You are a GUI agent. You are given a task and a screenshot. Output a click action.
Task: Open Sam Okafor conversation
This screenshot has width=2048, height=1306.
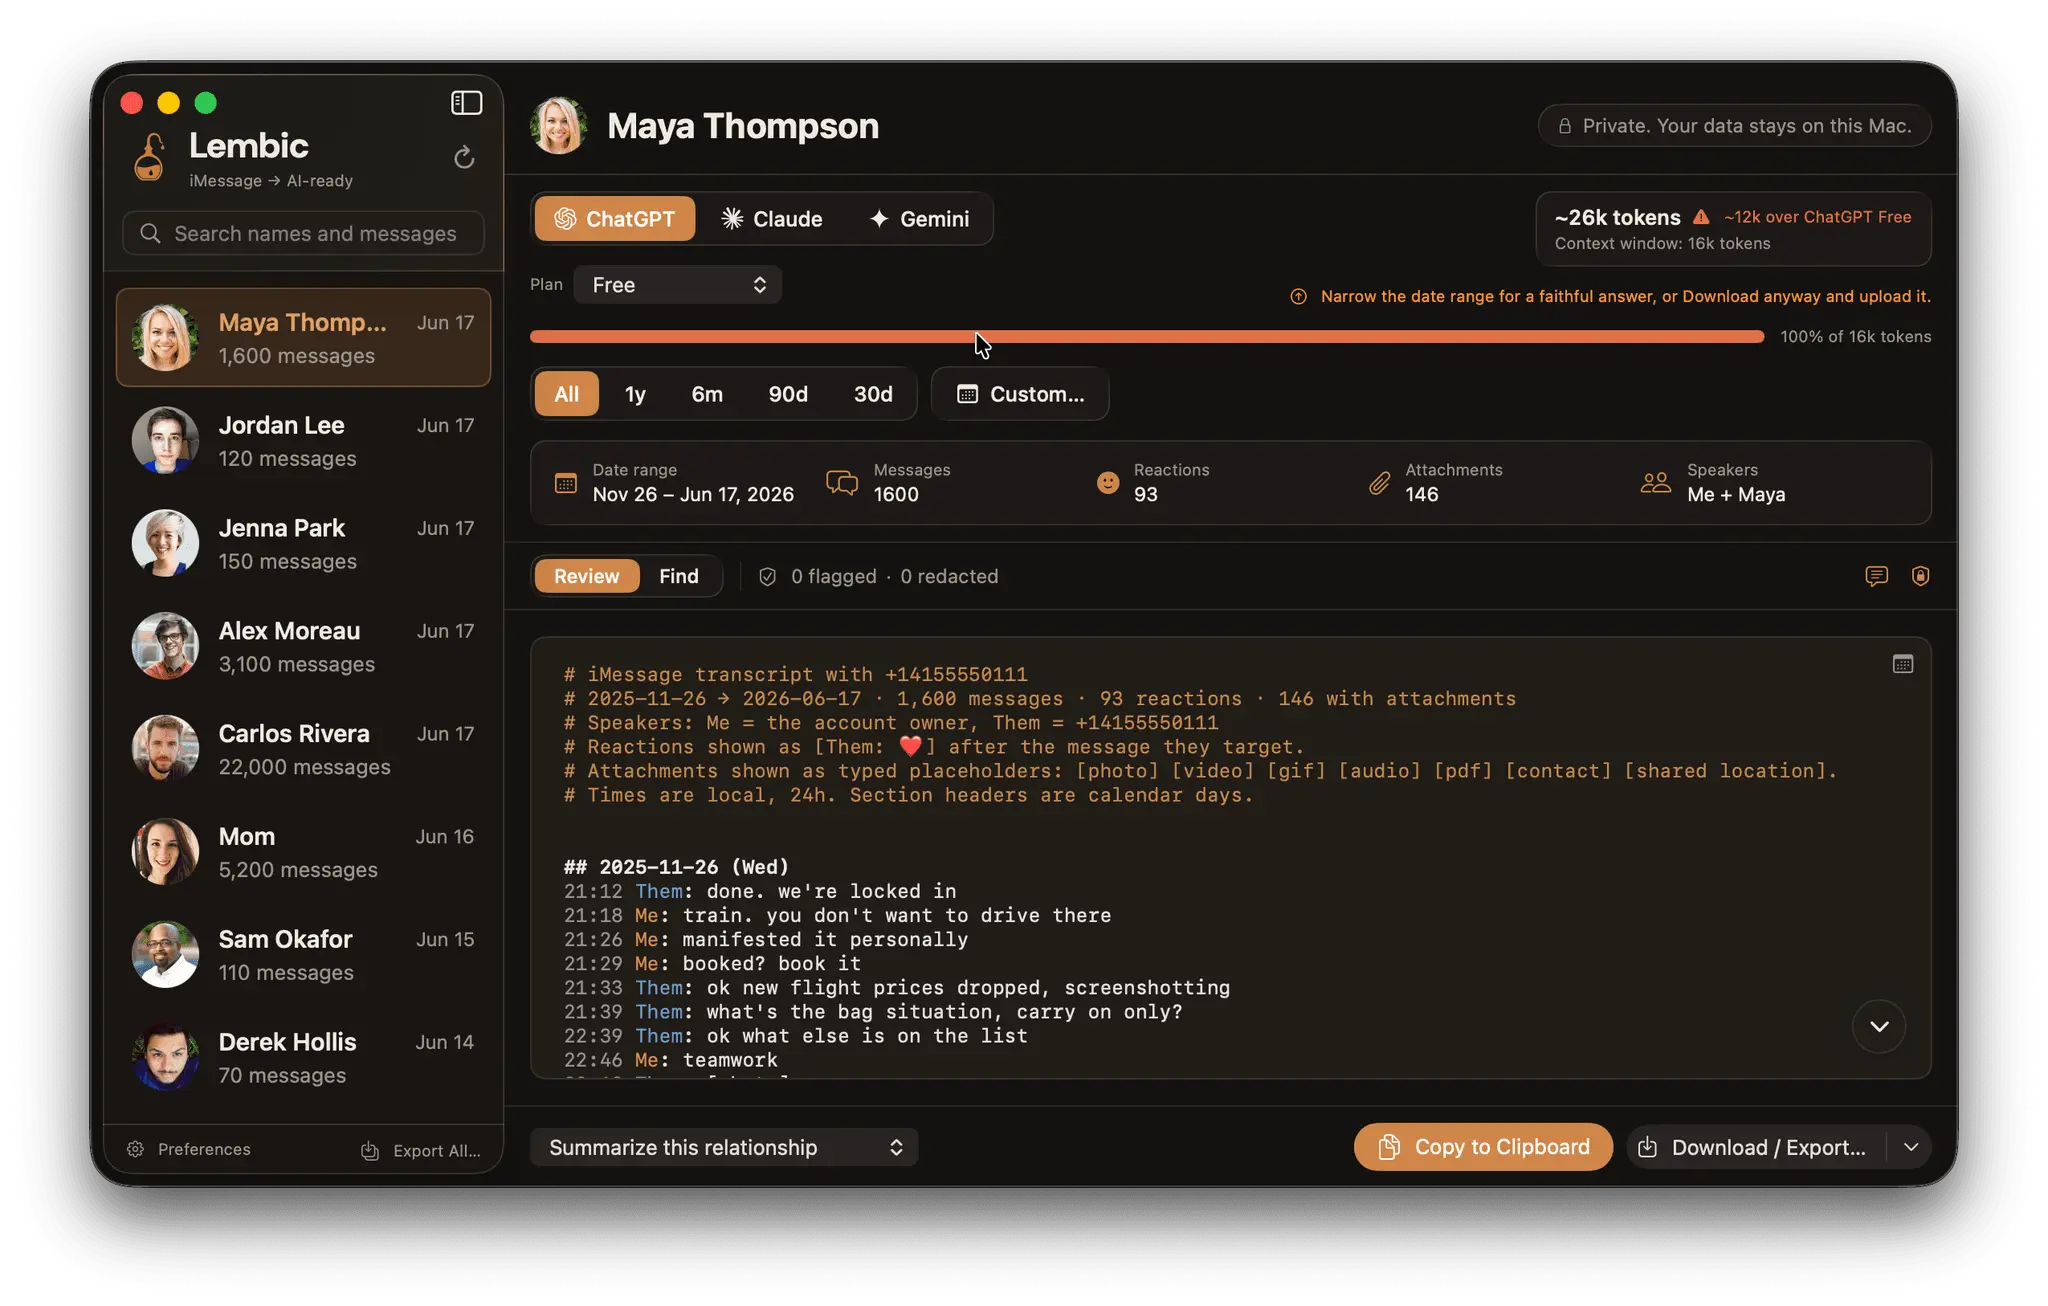[x=303, y=955]
